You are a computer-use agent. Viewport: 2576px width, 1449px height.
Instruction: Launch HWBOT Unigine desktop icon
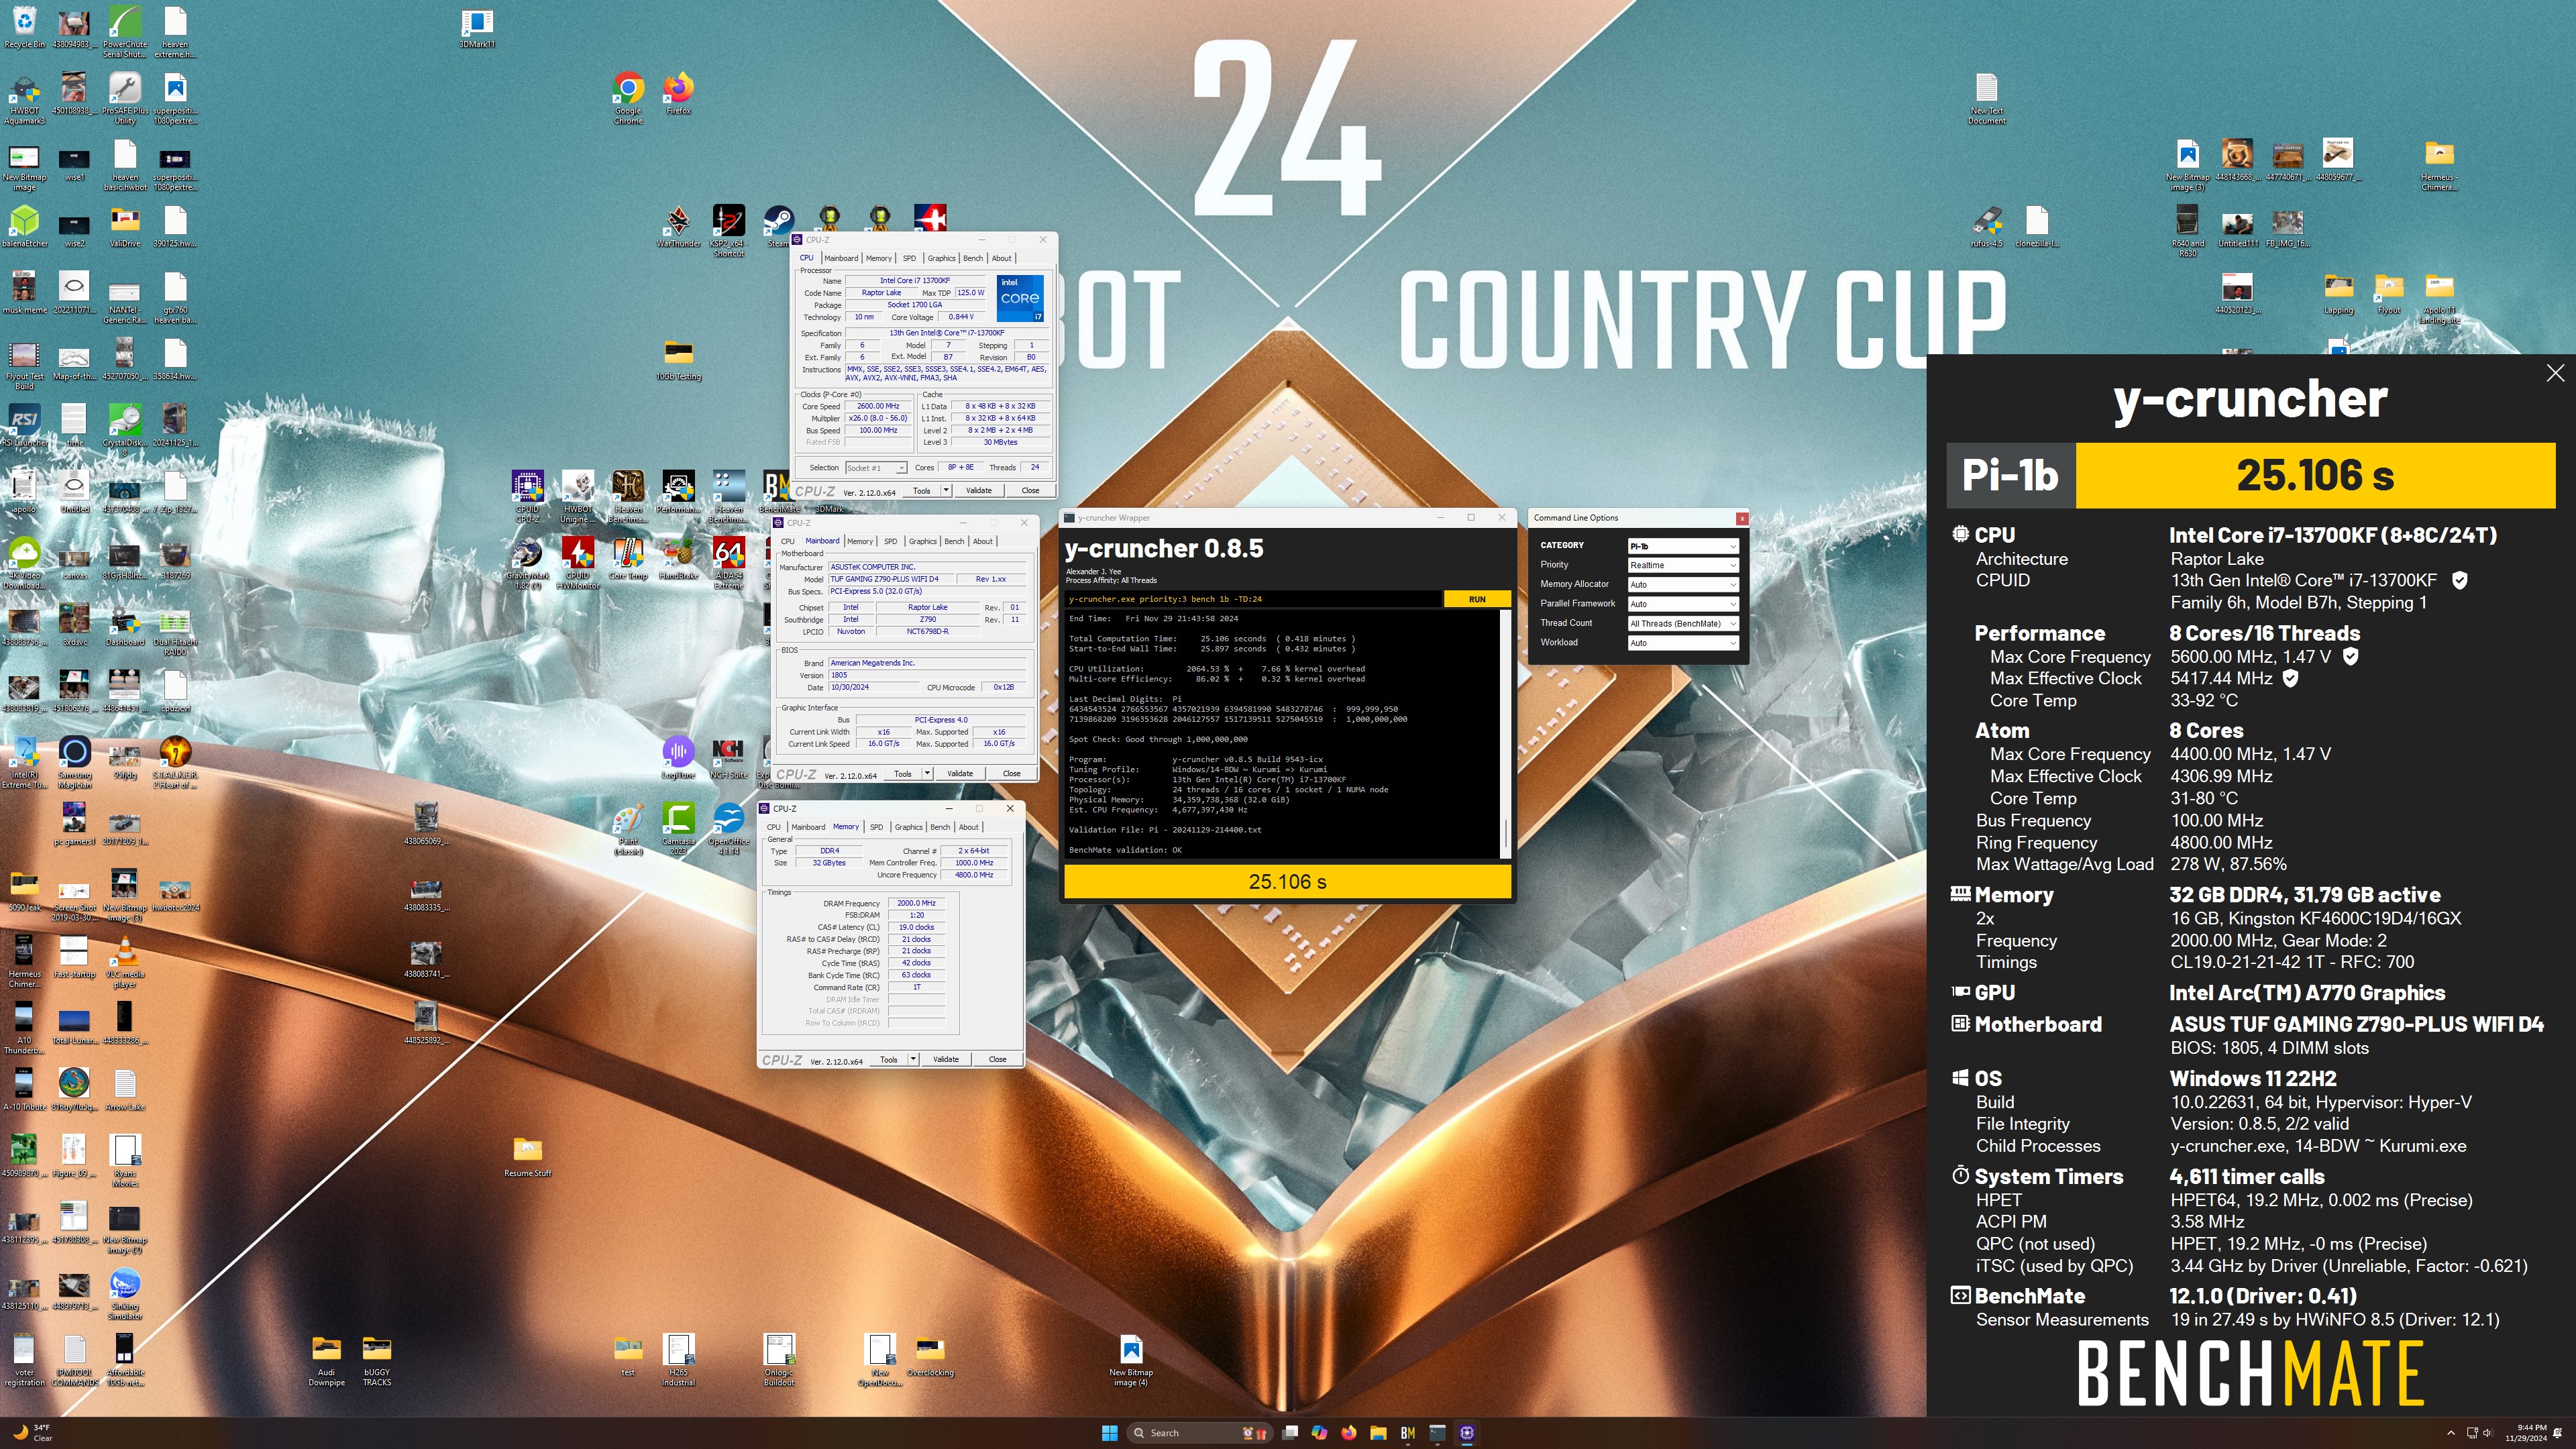coord(577,496)
